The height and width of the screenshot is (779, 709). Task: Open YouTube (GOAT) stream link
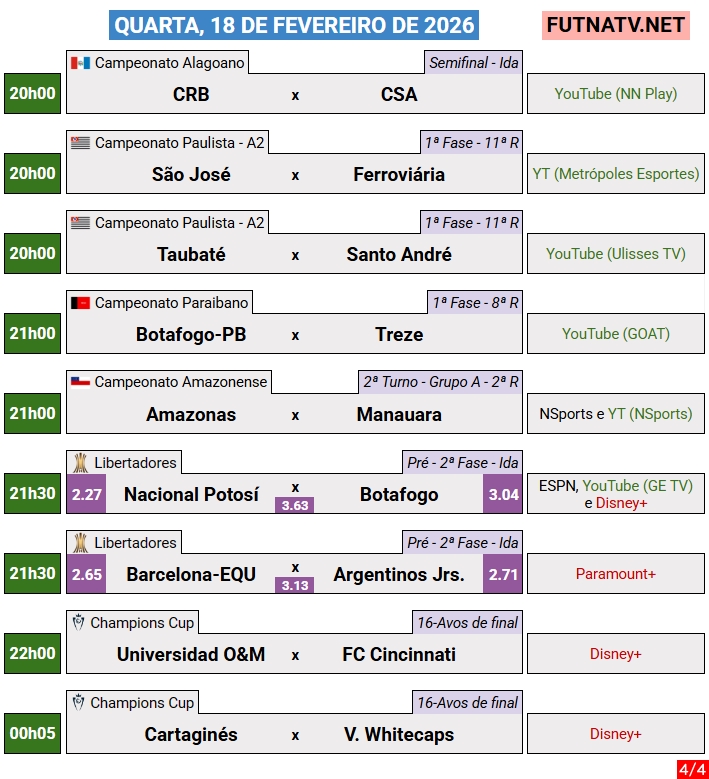[x=615, y=334]
